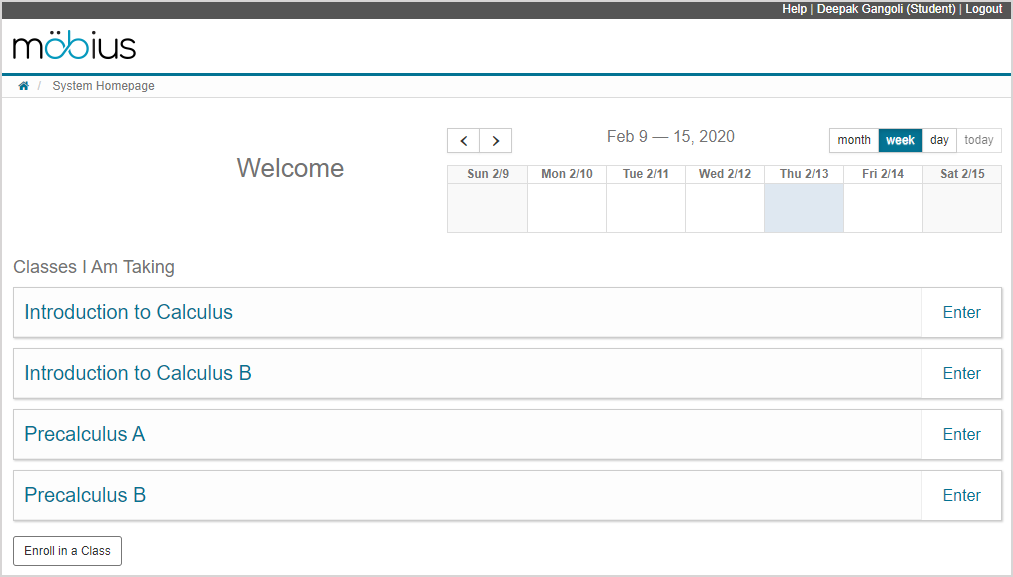Click the home icon in breadcrumb
Viewport: 1013px width, 577px height.
tap(24, 86)
